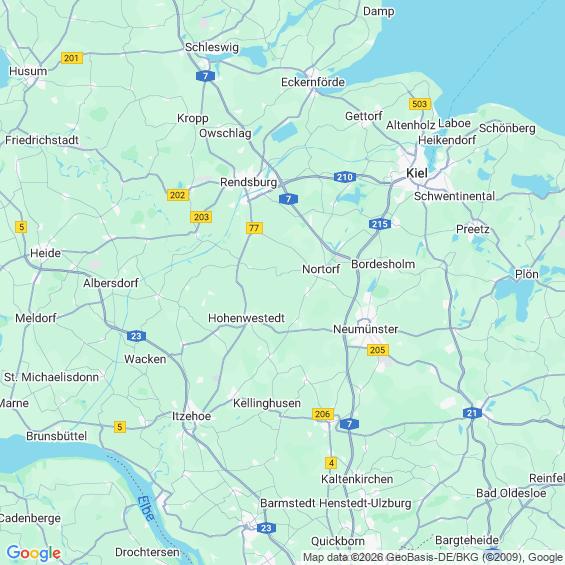Click the yellow 205 road shield
This screenshot has width=565, height=565.
tap(378, 350)
